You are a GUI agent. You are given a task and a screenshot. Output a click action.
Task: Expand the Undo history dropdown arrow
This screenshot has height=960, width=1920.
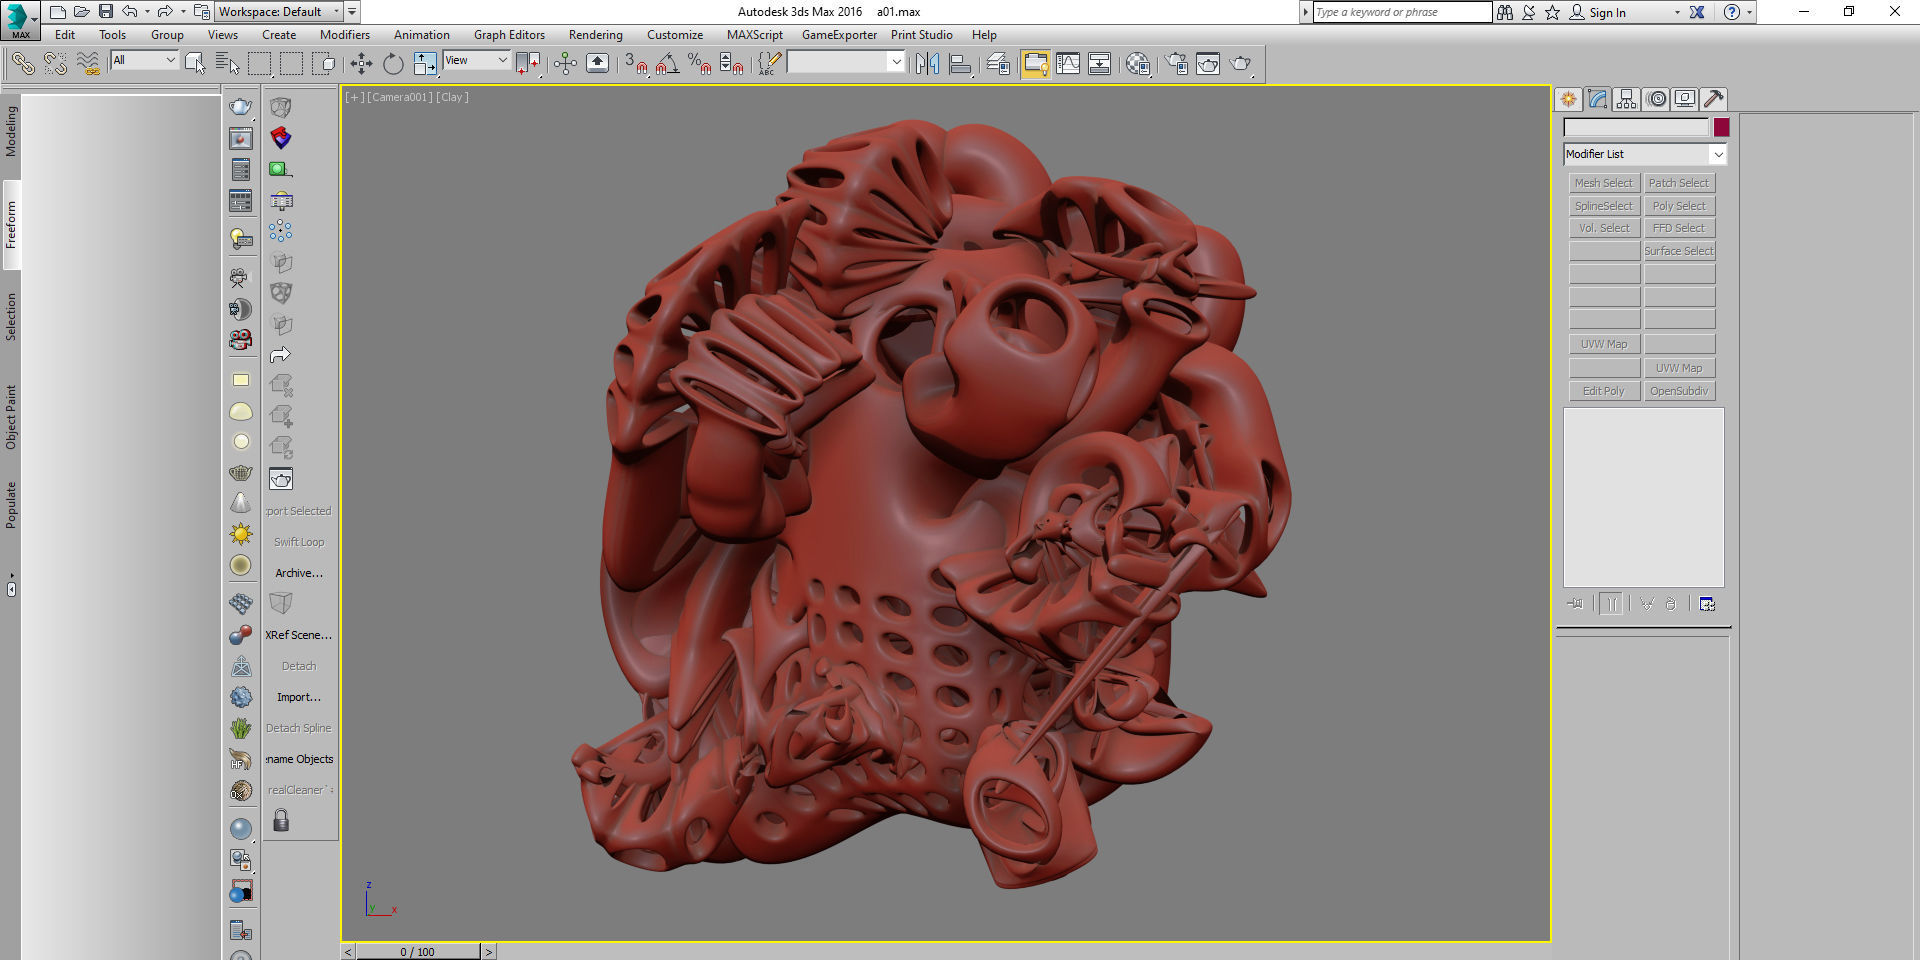[147, 12]
